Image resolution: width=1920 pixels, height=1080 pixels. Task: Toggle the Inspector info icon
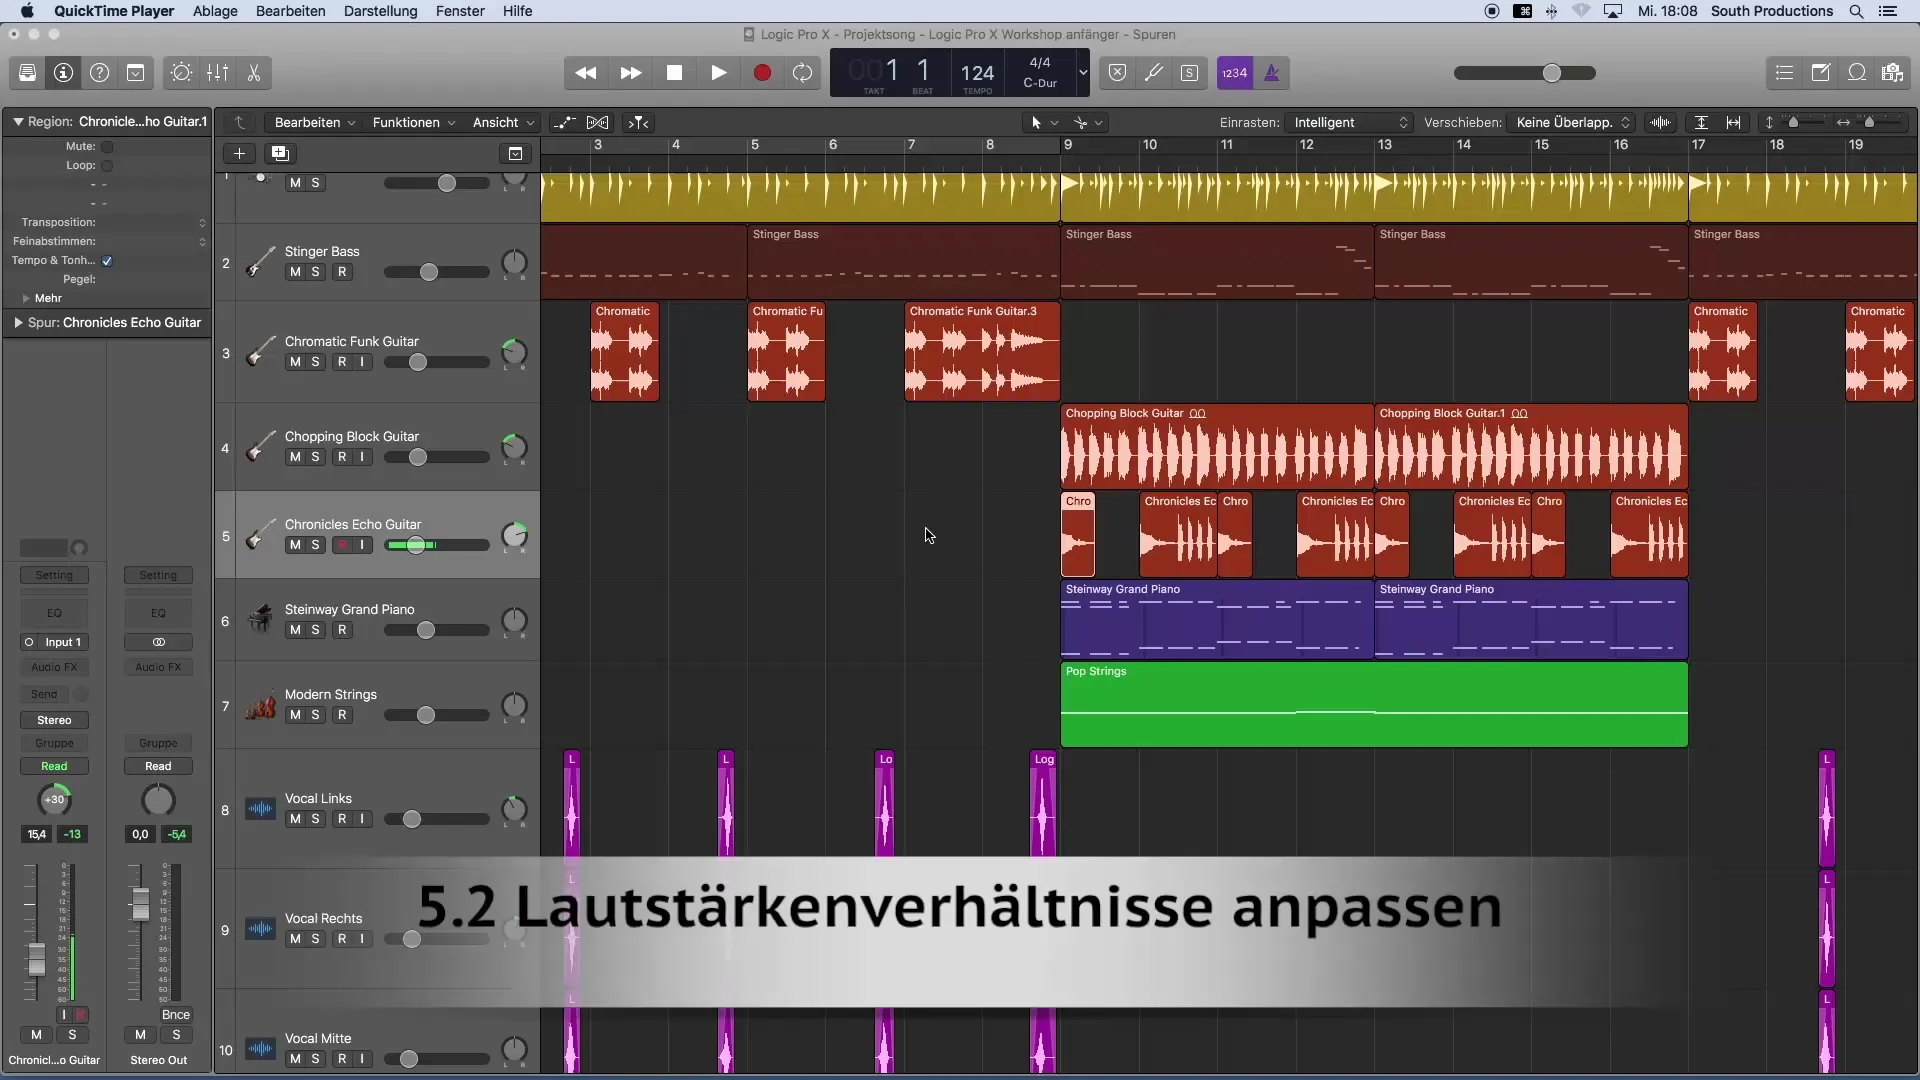[63, 73]
